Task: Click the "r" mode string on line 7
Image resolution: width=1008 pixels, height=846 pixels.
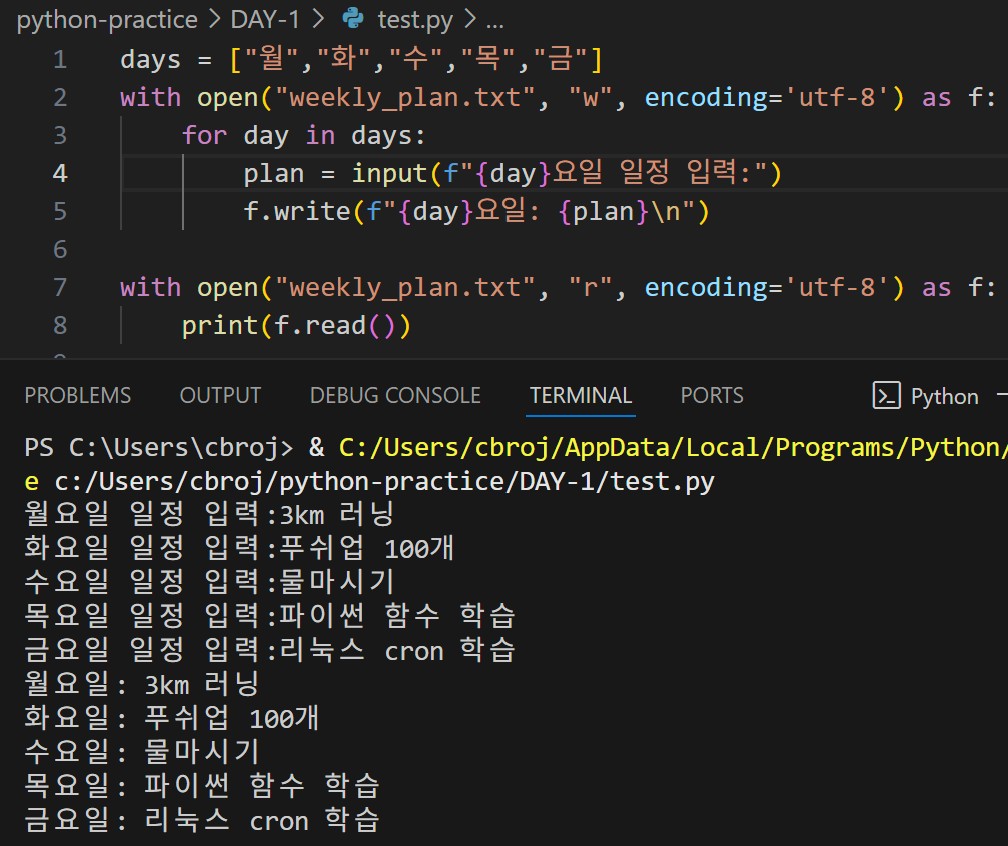Action: tap(590, 287)
